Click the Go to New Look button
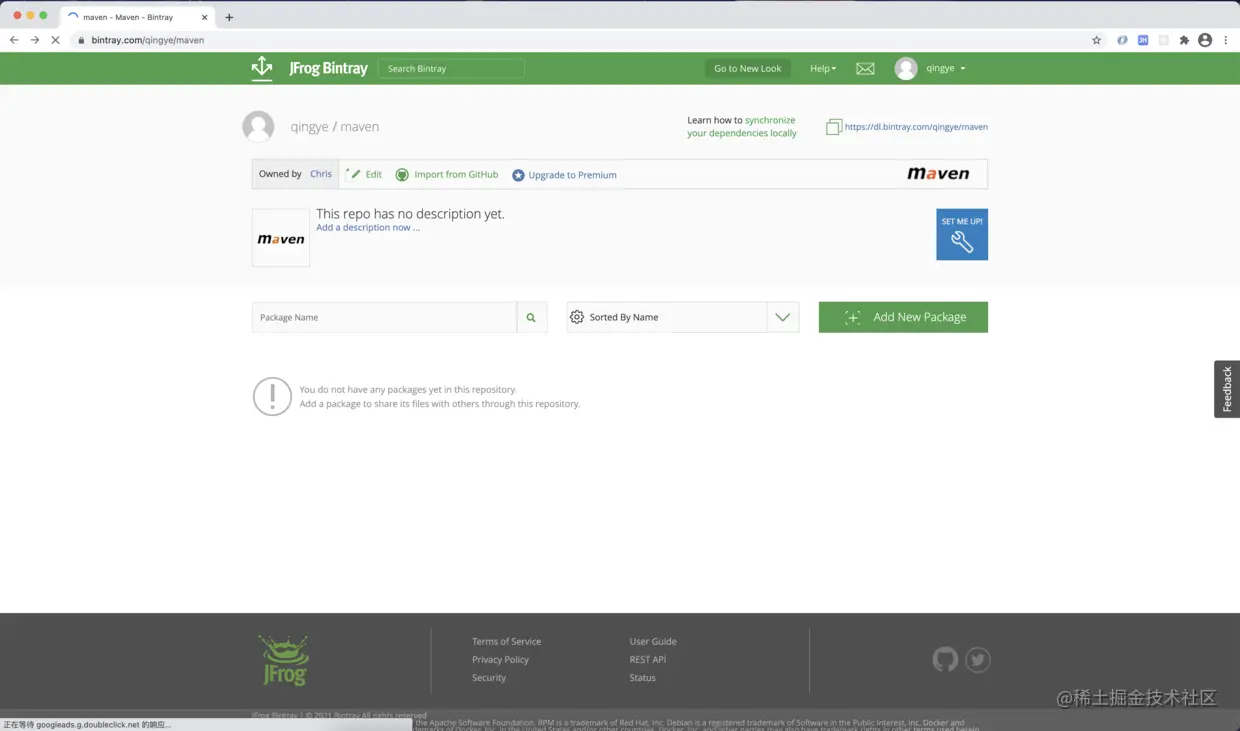Viewport: 1240px width, 731px height. [x=748, y=68]
